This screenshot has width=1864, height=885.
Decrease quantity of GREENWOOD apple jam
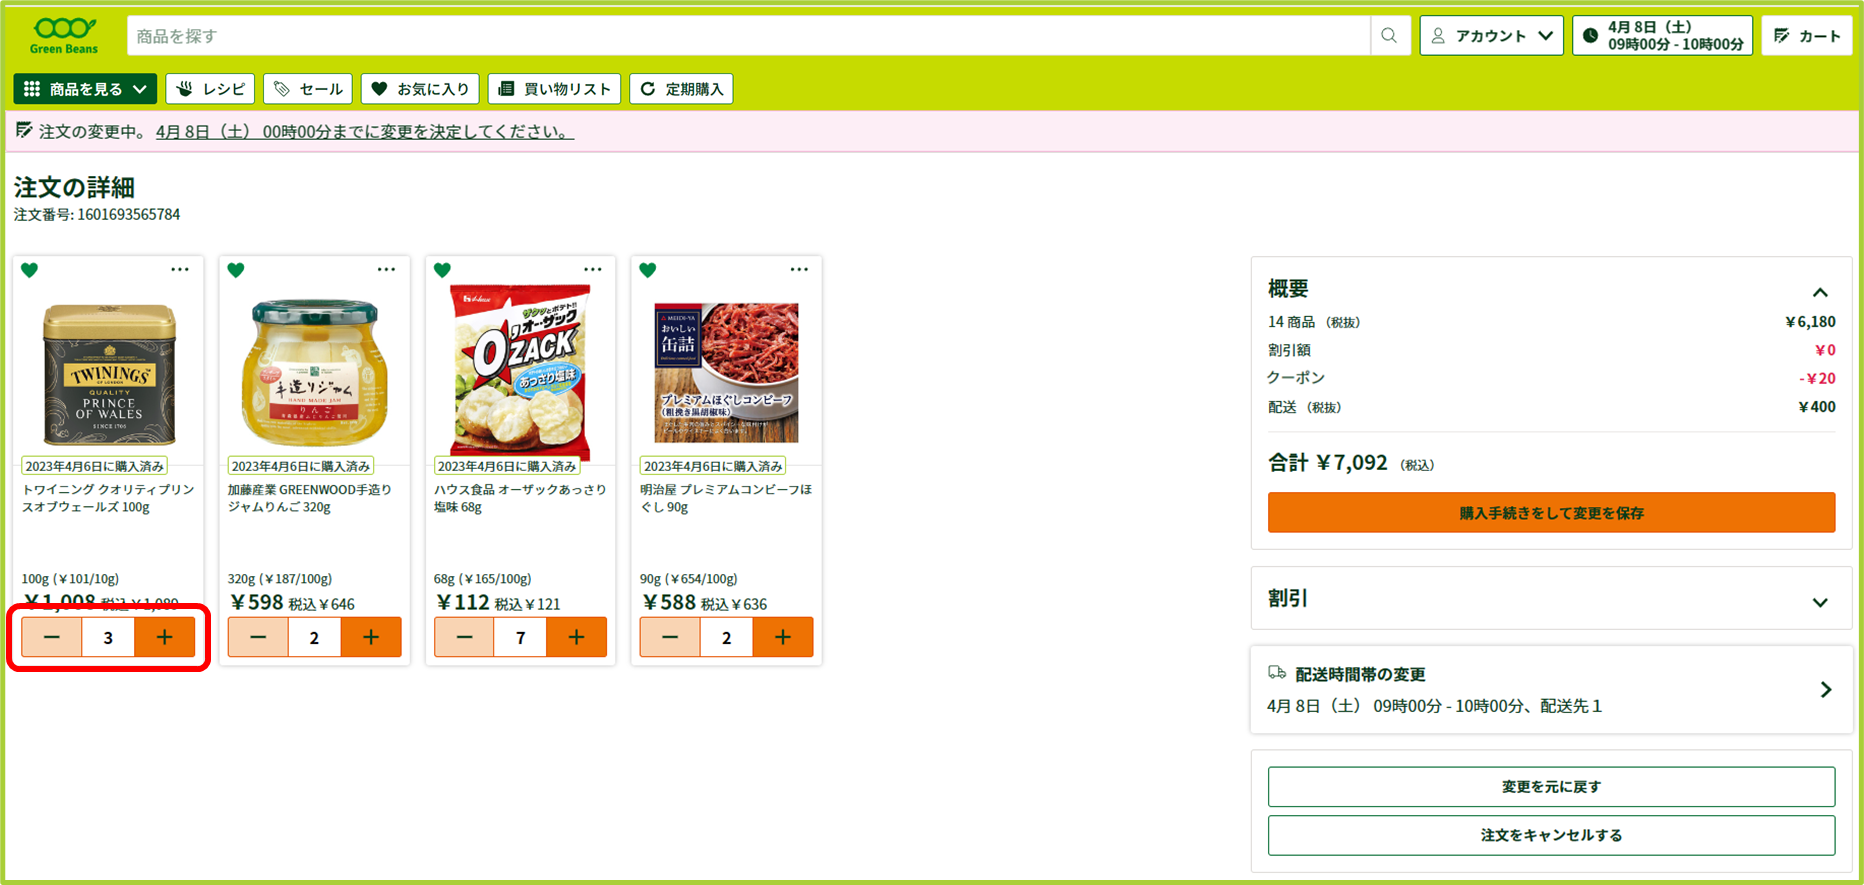click(258, 637)
